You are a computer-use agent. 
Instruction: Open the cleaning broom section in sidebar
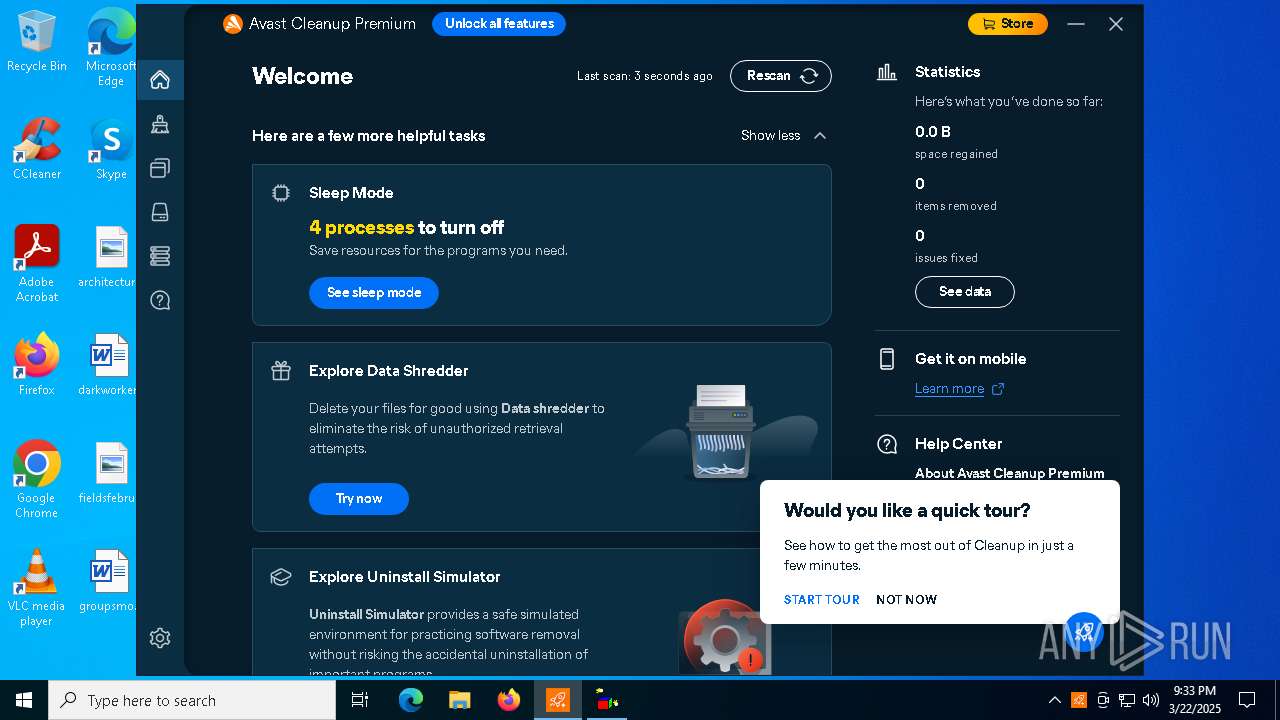point(160,124)
